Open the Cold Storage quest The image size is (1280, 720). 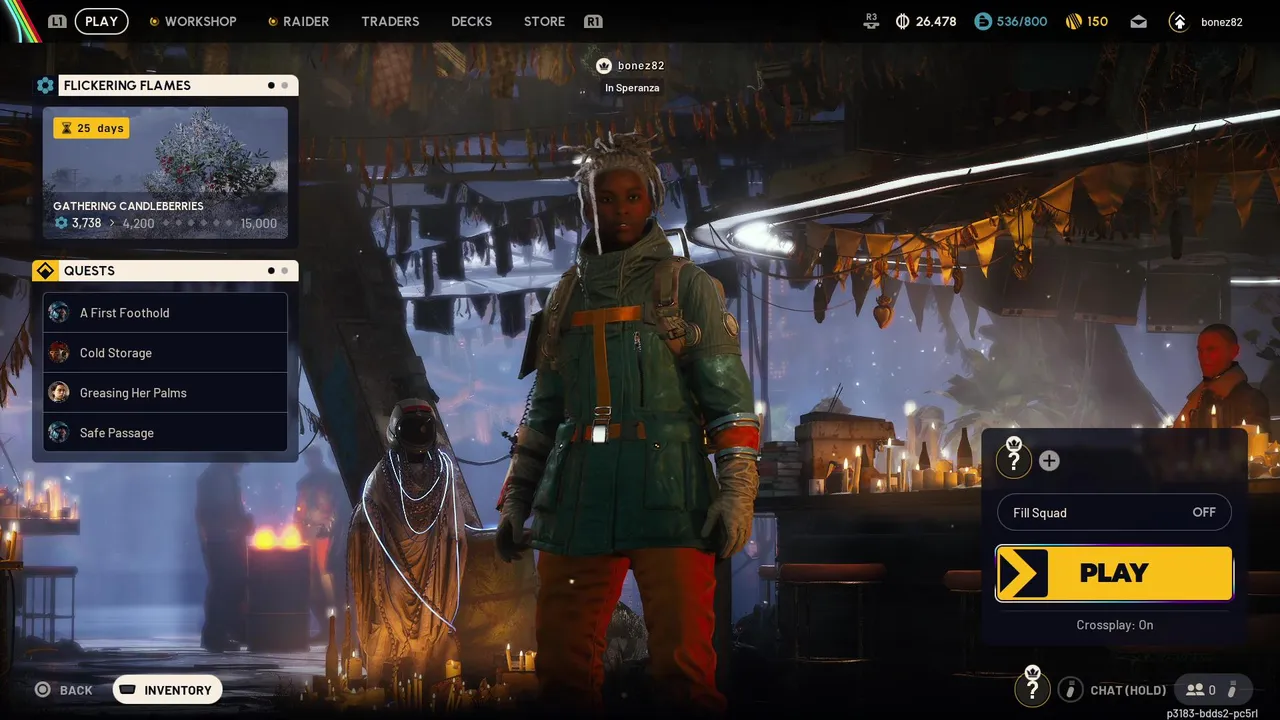(x=165, y=352)
